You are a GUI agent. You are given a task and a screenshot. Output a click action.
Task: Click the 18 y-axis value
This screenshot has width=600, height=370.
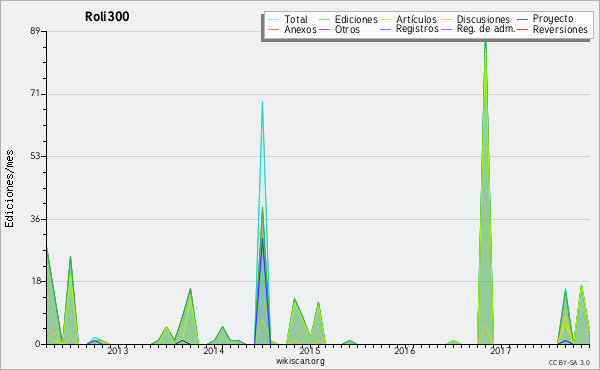(x=36, y=281)
